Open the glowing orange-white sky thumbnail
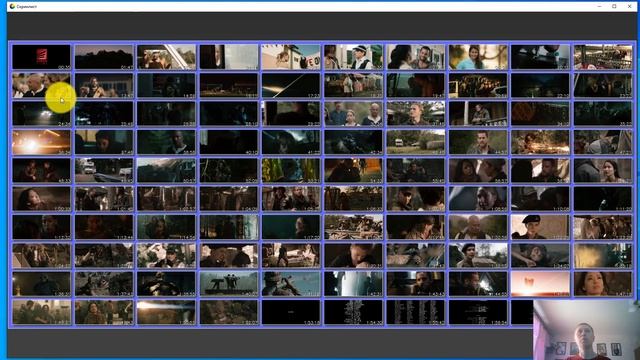Image resolution: width=640 pixels, height=360 pixels. [540, 284]
